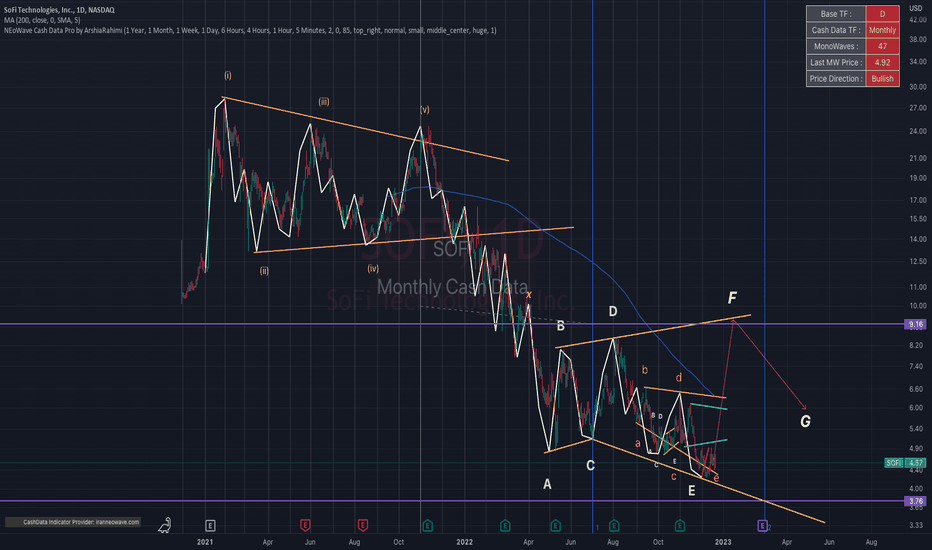Viewport: 932px width, 550px height.
Task: Click the 9.16 horizontal line price label
Action: tap(916, 324)
